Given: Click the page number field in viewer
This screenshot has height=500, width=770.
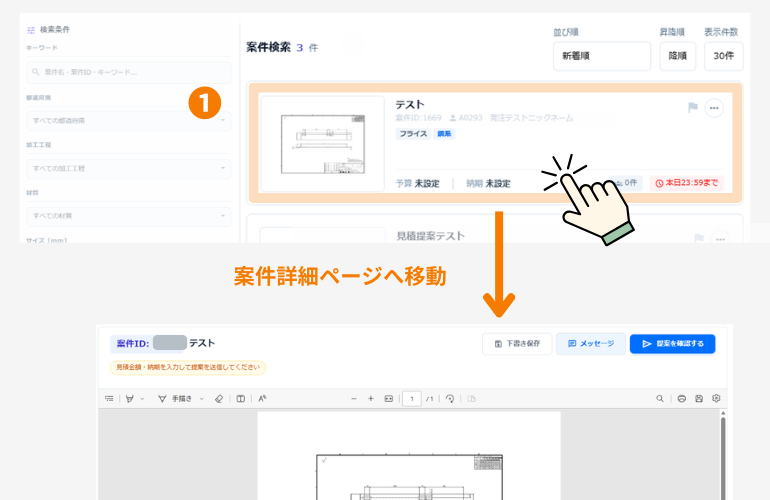Looking at the screenshot, I should pos(412,399).
